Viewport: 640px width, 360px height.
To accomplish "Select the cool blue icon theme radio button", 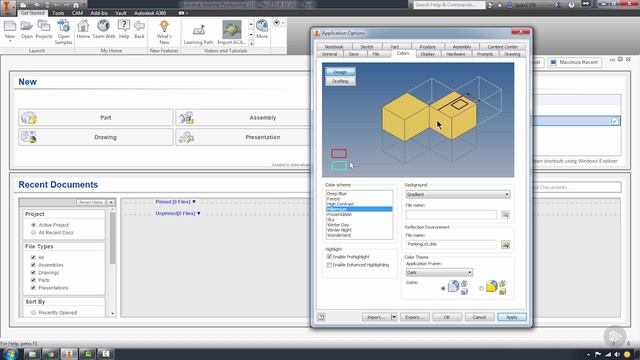I will tap(443, 289).
